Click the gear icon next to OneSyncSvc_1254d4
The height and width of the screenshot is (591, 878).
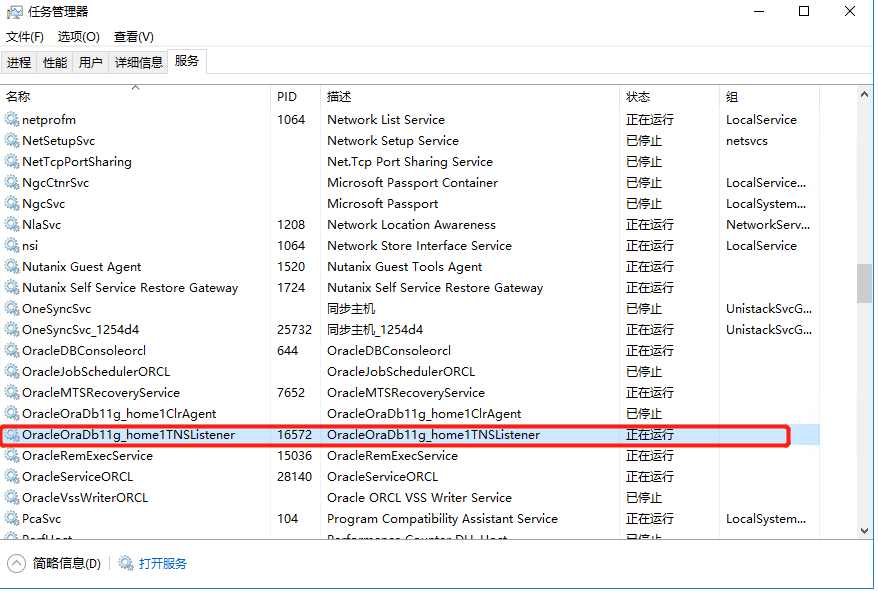(12, 329)
